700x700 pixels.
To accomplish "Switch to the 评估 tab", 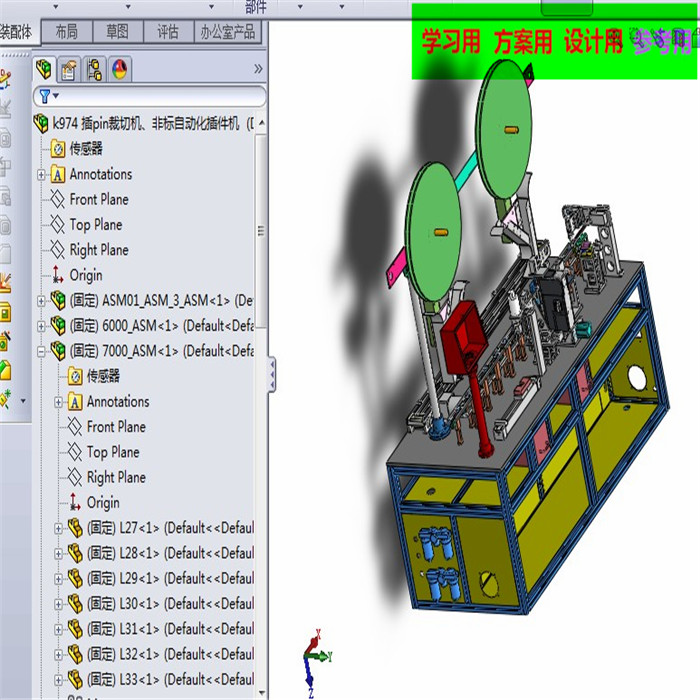I will coord(168,32).
